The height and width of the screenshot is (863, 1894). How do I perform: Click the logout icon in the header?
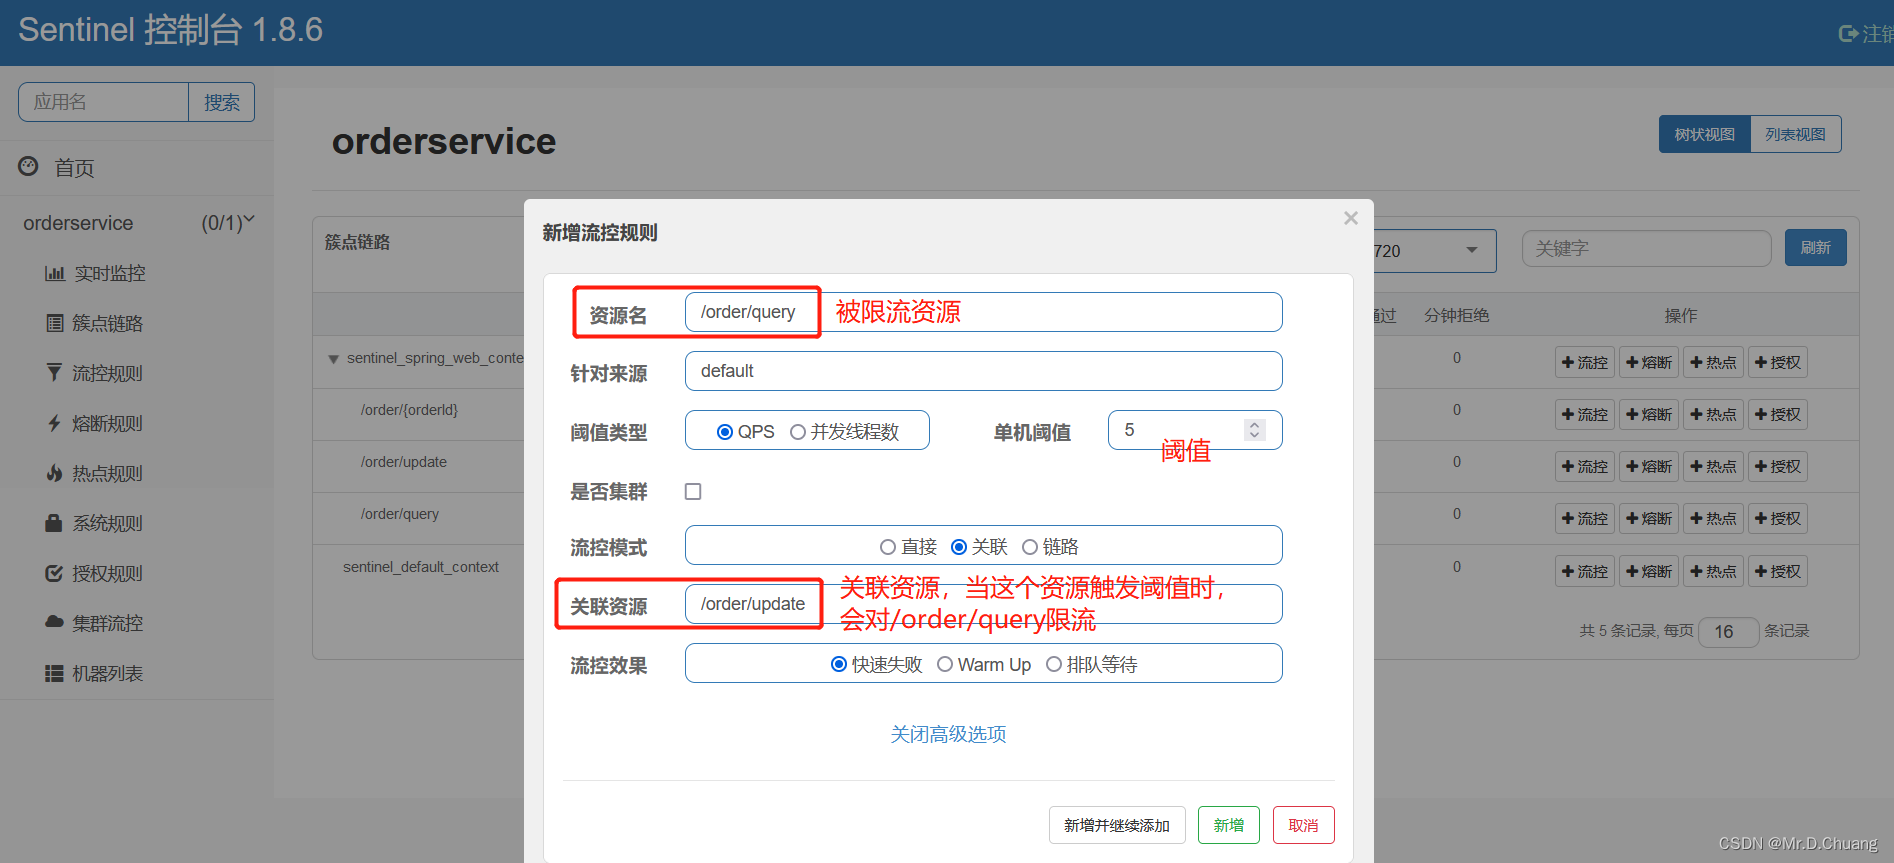pos(1848,34)
